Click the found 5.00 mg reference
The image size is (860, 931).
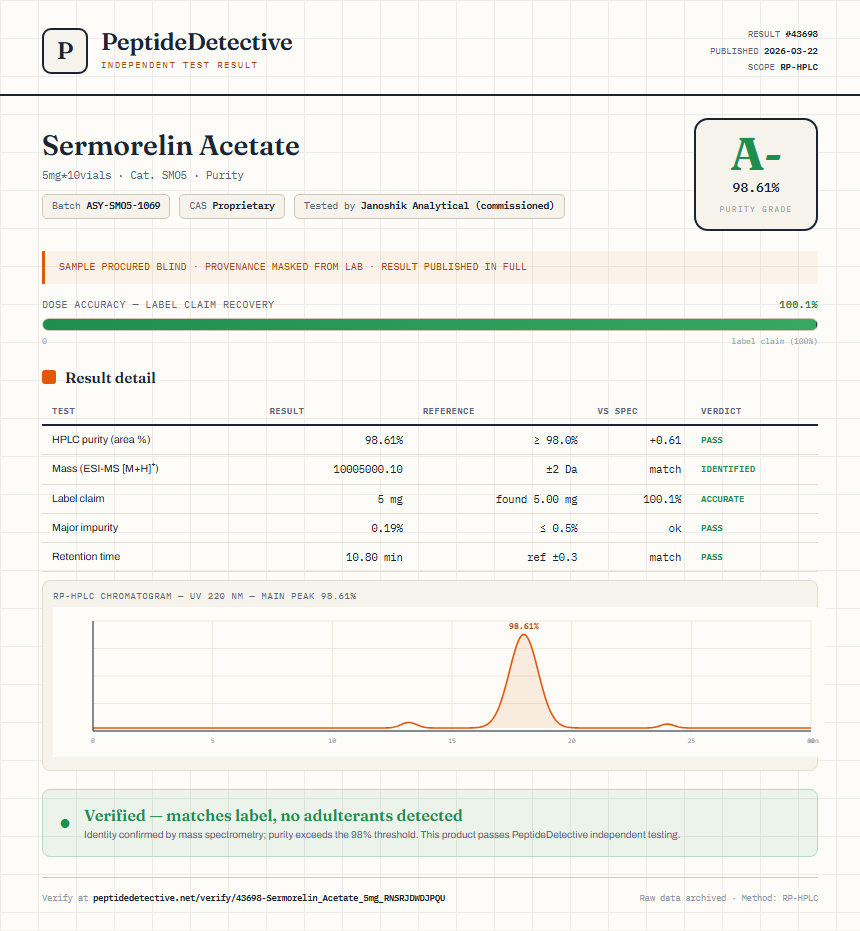pyautogui.click(x=536, y=499)
